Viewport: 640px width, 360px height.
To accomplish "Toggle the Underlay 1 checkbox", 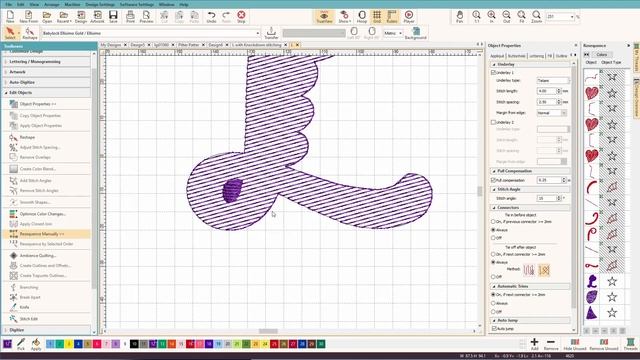I will pos(493,72).
